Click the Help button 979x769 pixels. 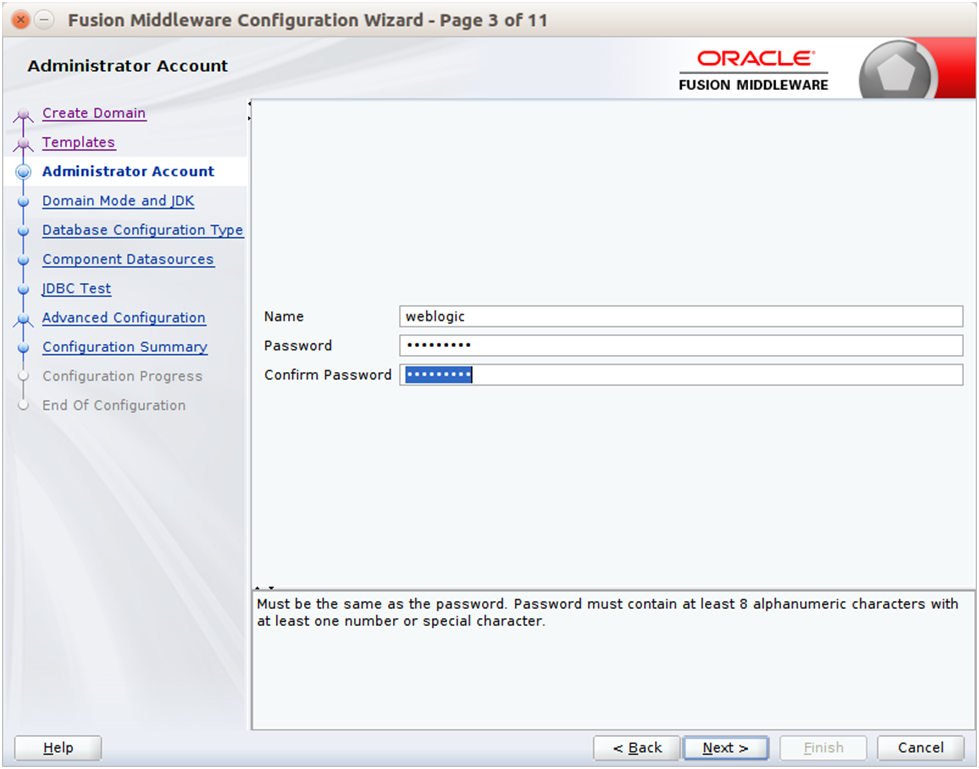pos(58,748)
